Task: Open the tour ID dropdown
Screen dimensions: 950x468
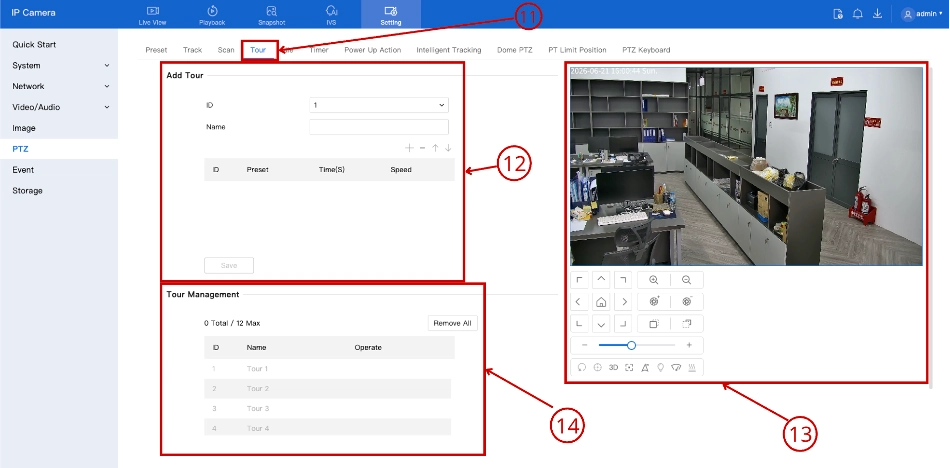Action: (379, 105)
